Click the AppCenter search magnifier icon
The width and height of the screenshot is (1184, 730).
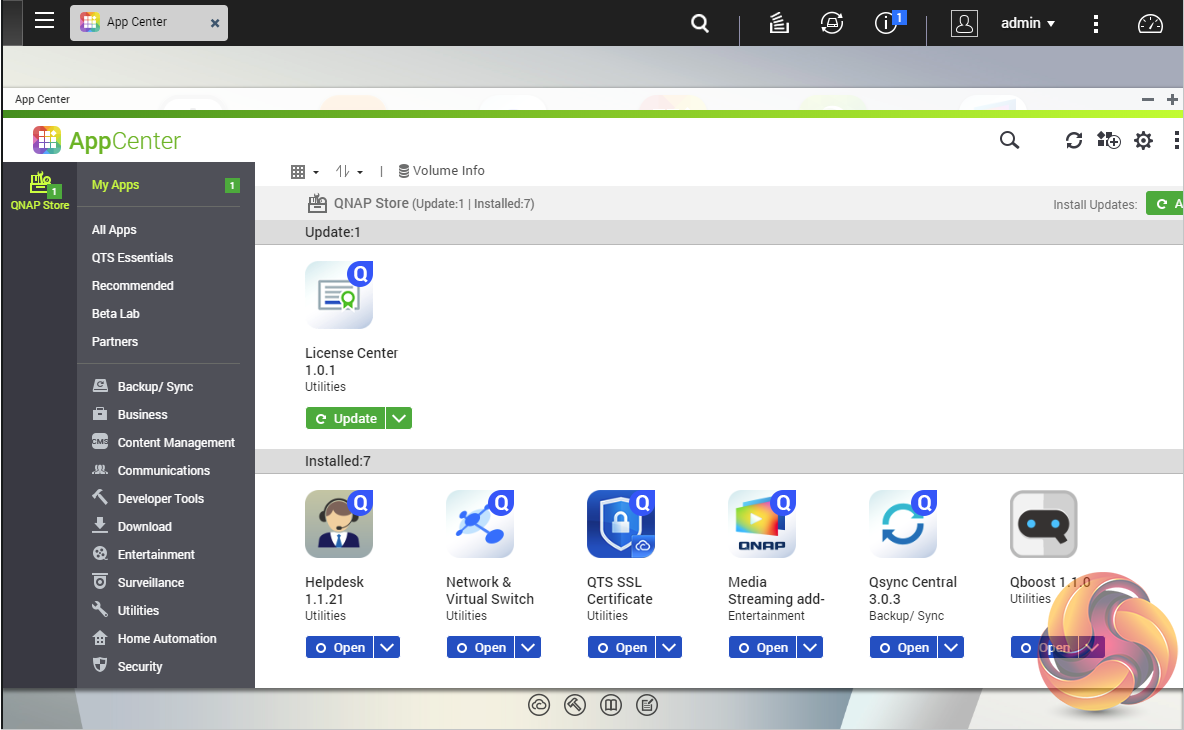[1009, 141]
